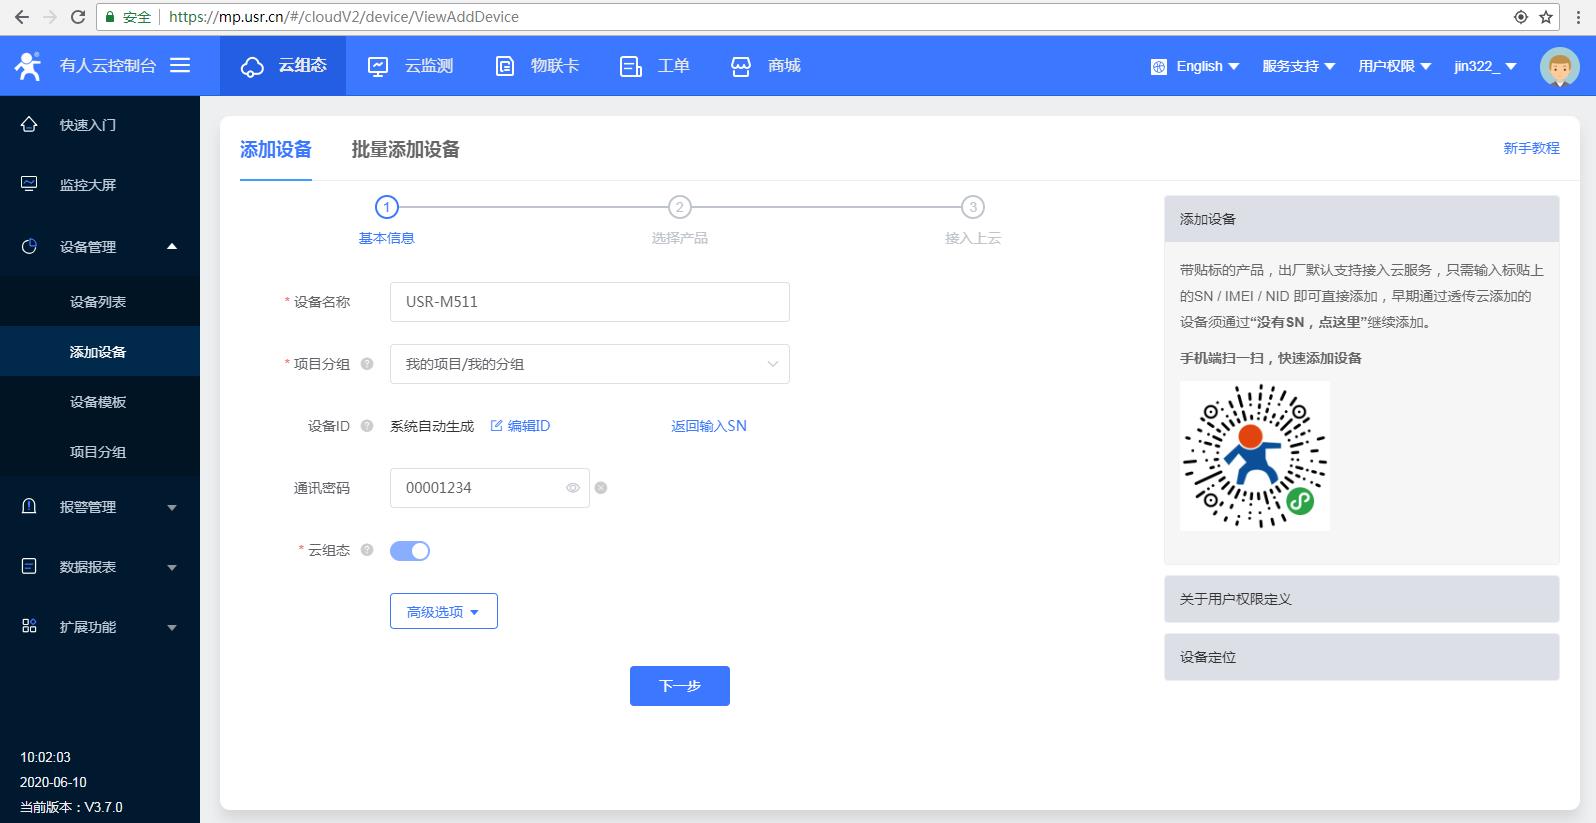This screenshot has width=1596, height=823.
Task: Switch to the 批量添加设备 tab
Action: (405, 150)
